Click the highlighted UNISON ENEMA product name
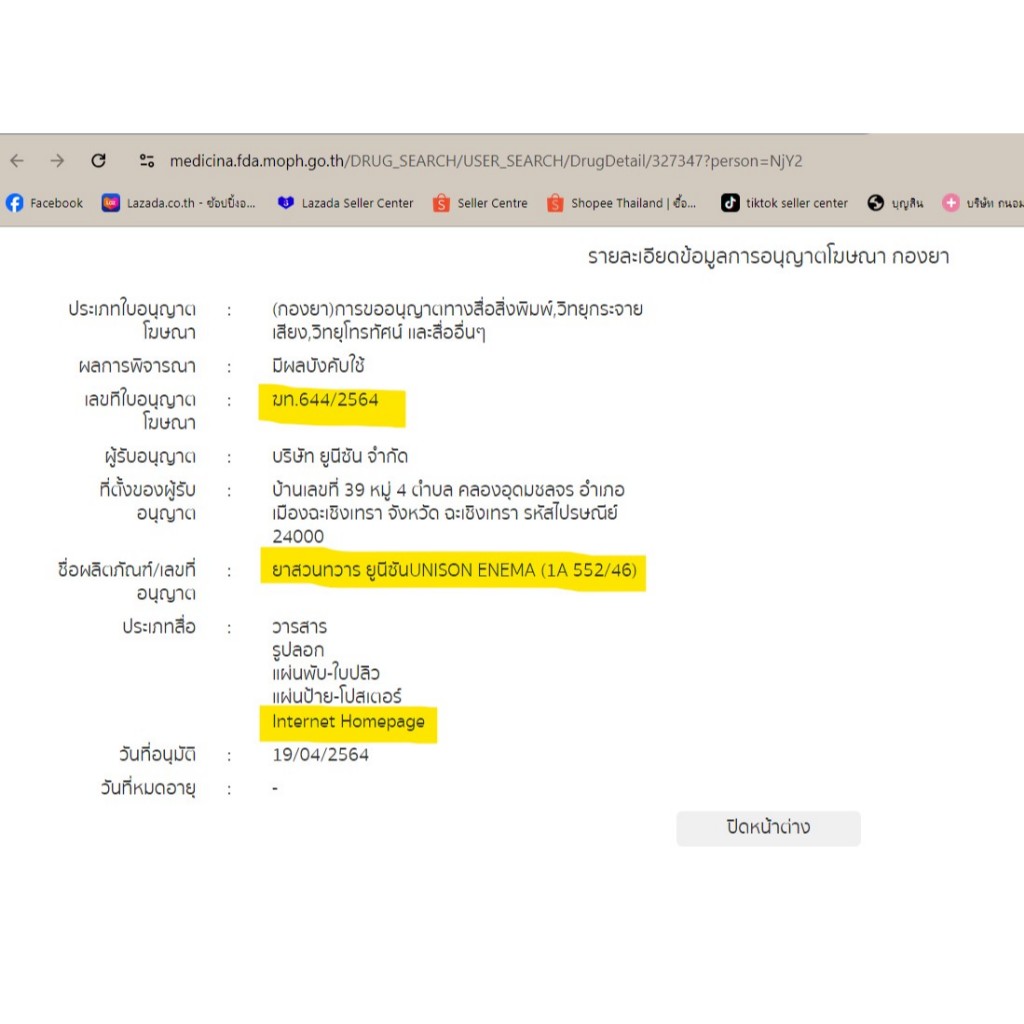 [454, 571]
